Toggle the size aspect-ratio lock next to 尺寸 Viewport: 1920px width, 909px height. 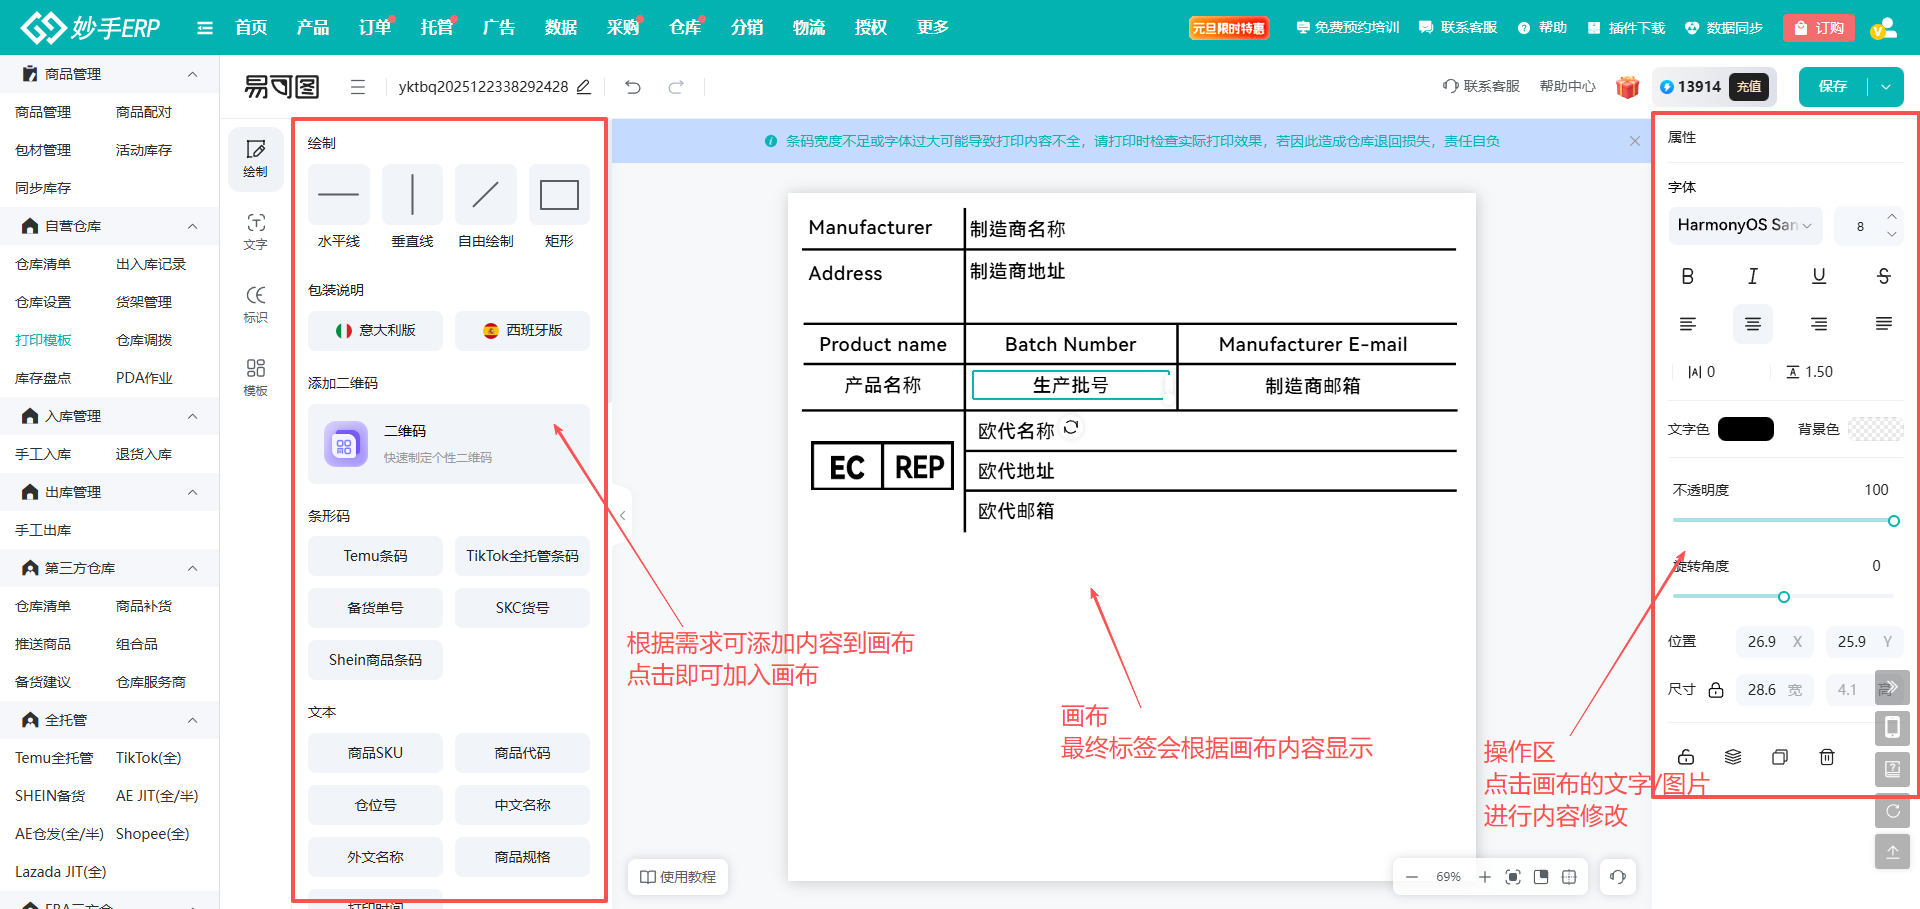(1716, 690)
